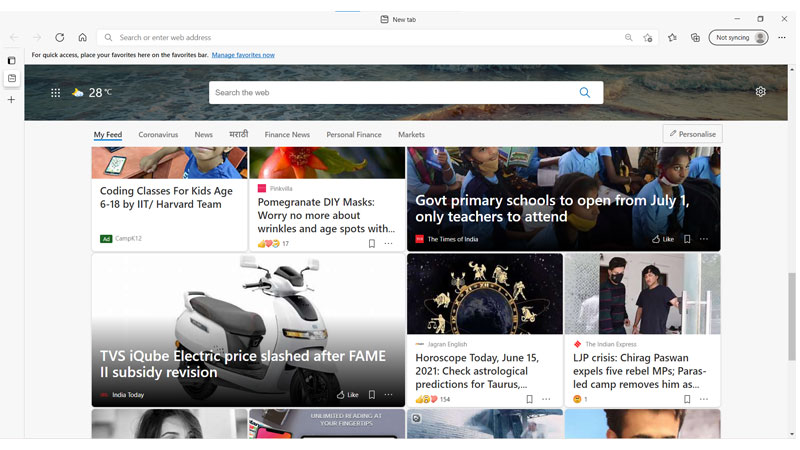Click the Pinkvilla source label
800x450 pixels.
pyautogui.click(x=281, y=188)
